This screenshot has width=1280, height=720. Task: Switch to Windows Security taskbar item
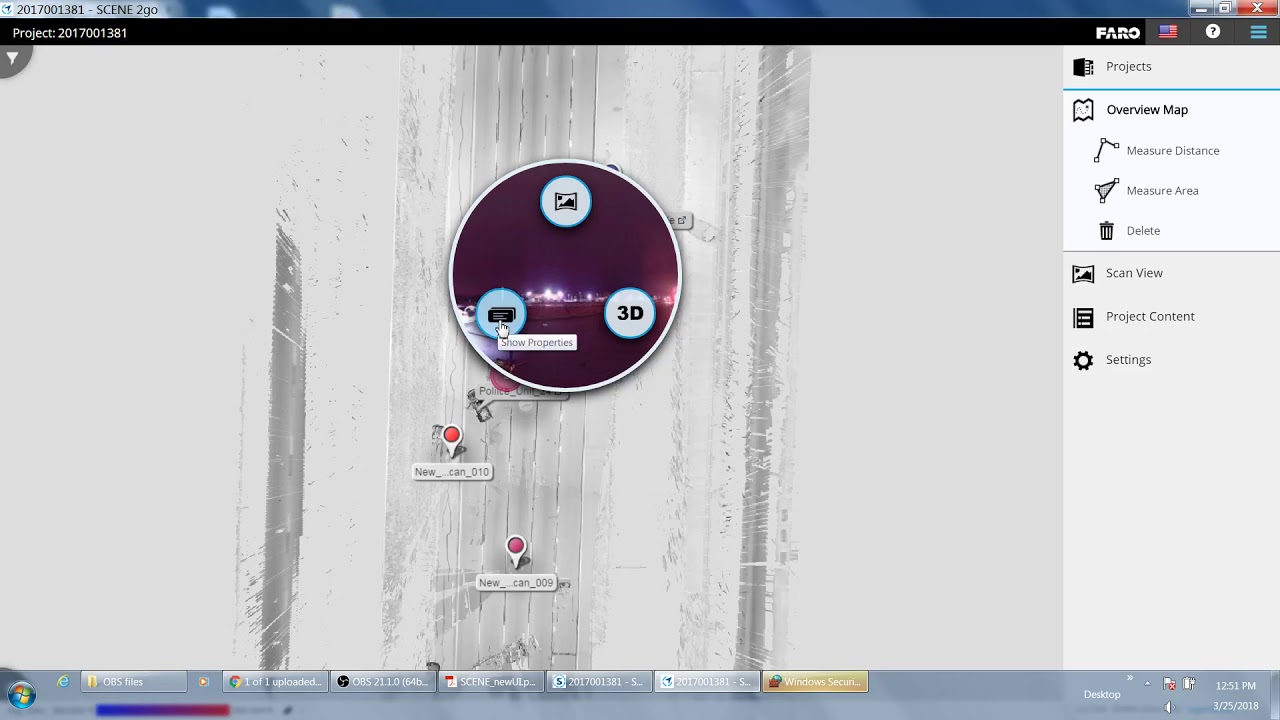(x=816, y=682)
